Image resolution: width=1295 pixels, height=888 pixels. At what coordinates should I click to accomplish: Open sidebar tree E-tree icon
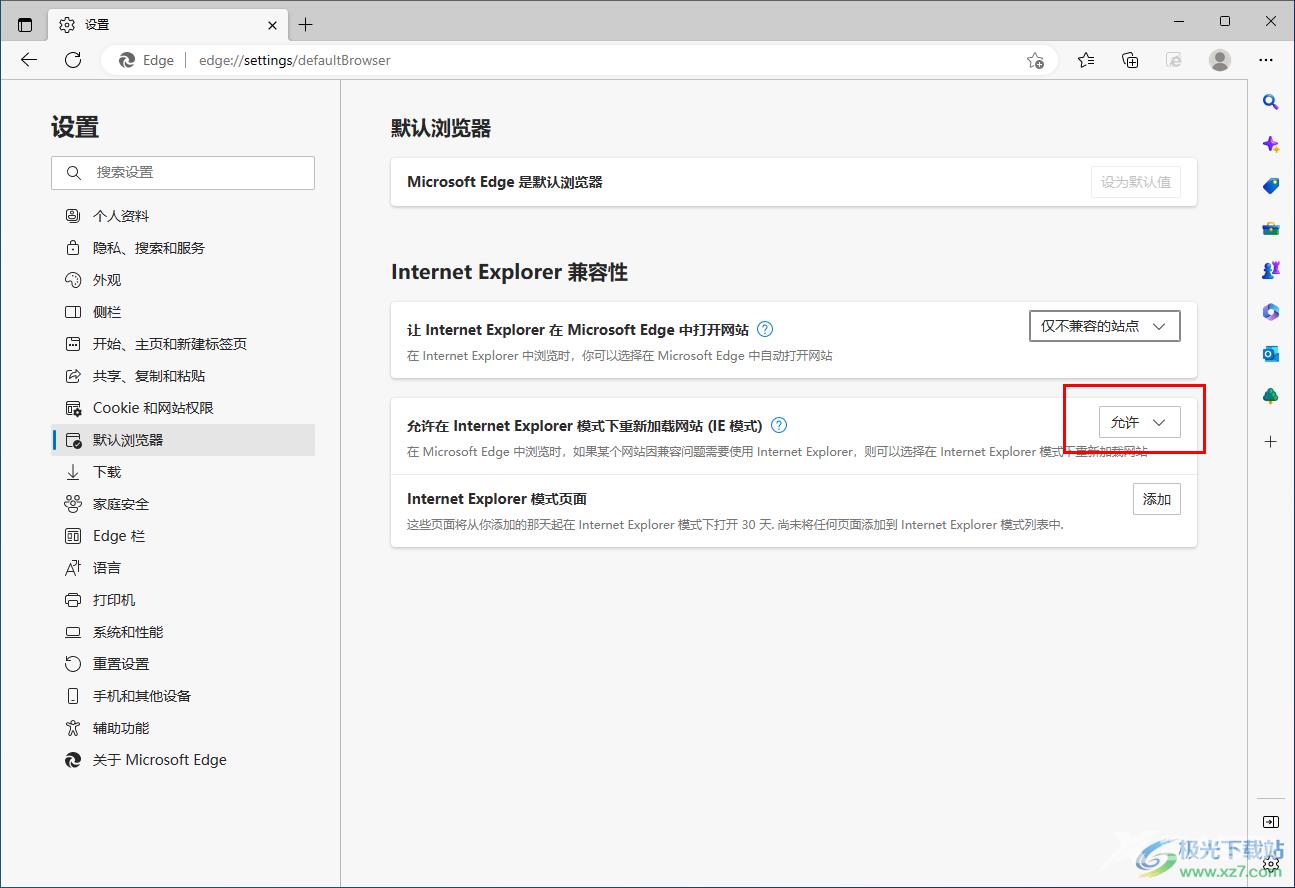pos(1270,396)
